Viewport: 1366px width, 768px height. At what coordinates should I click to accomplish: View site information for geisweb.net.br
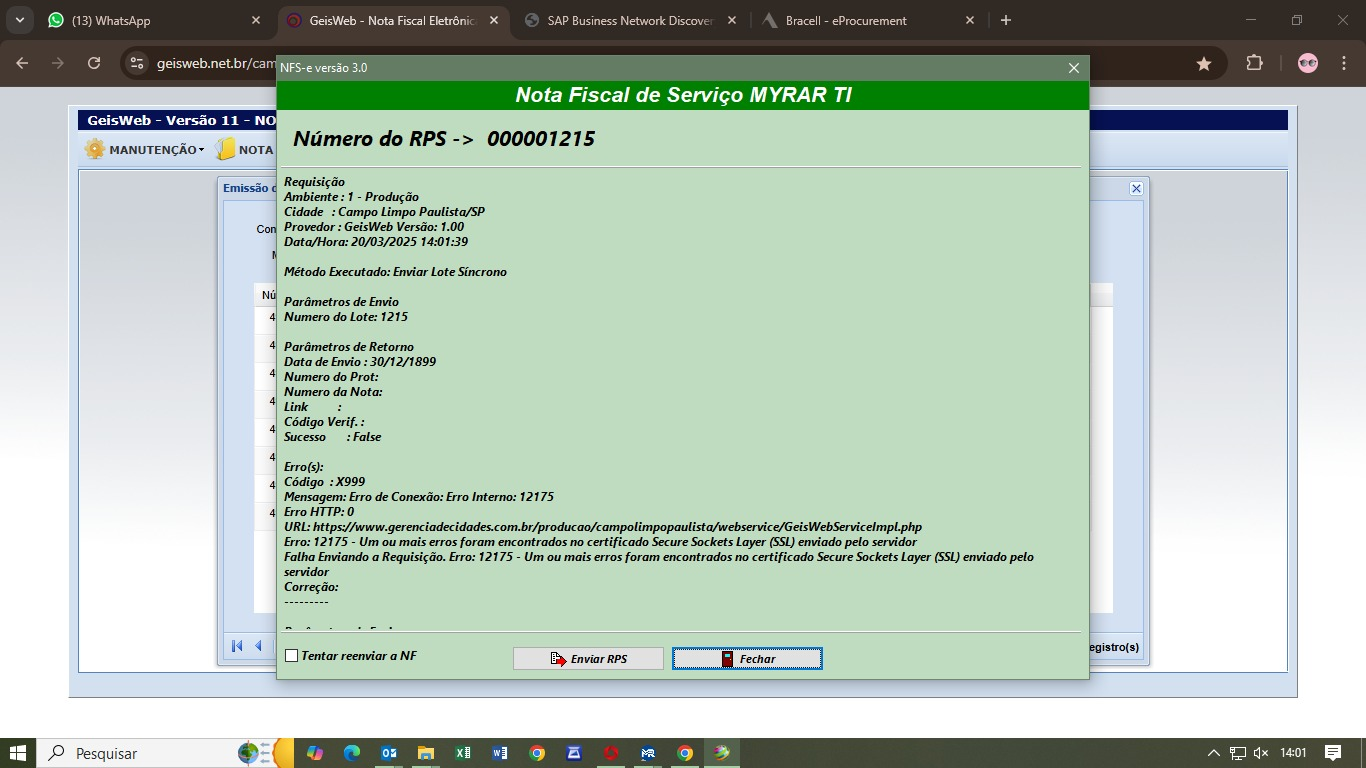click(137, 63)
